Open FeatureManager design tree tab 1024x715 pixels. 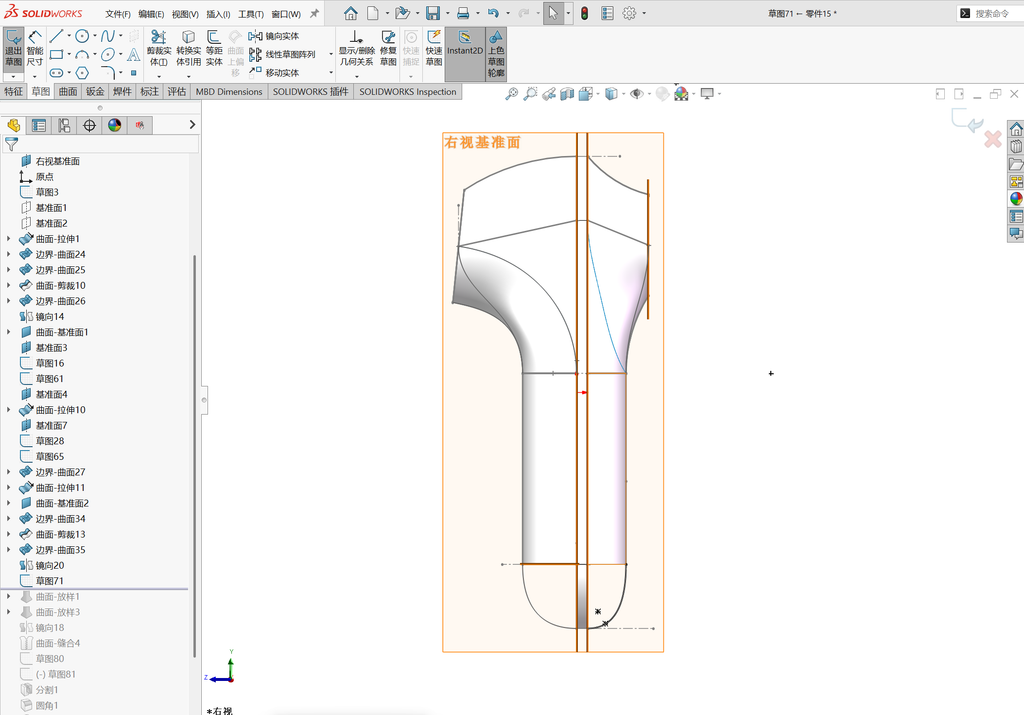tap(14, 125)
